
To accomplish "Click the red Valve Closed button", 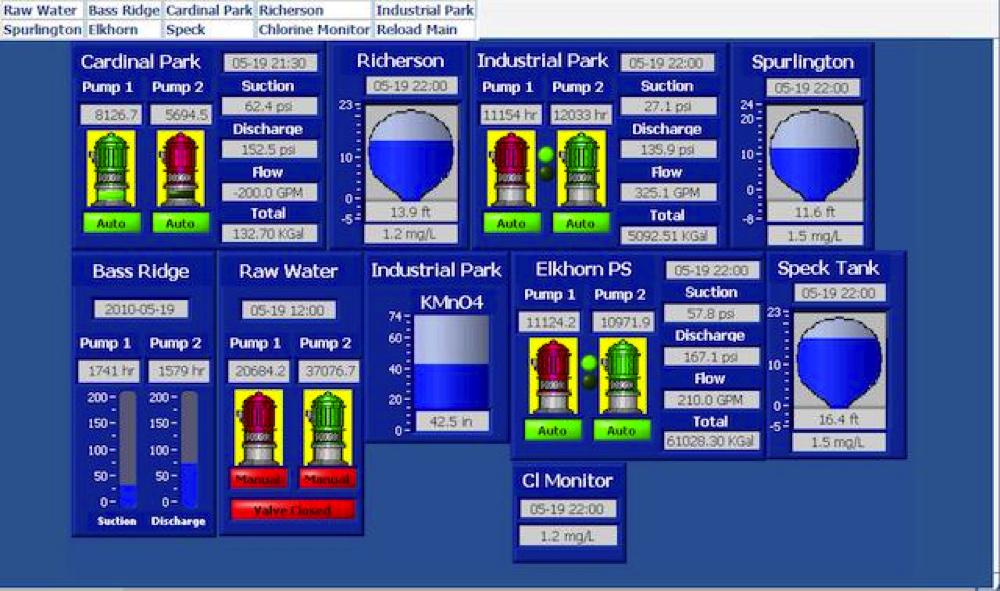I will tap(293, 510).
